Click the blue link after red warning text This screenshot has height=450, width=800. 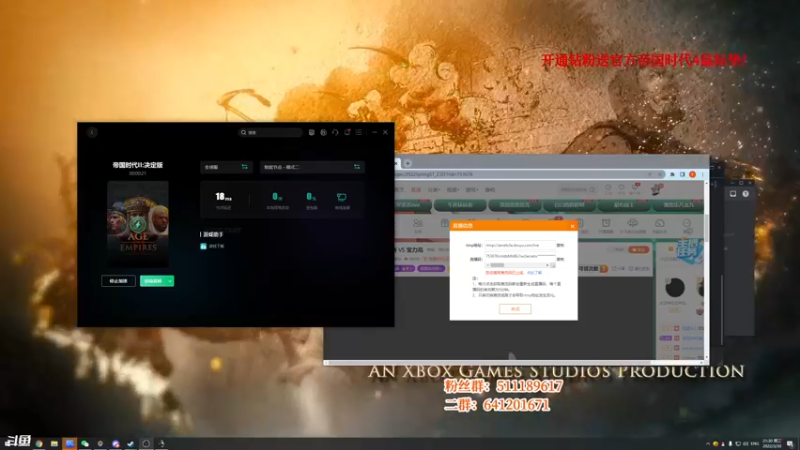click(x=535, y=273)
